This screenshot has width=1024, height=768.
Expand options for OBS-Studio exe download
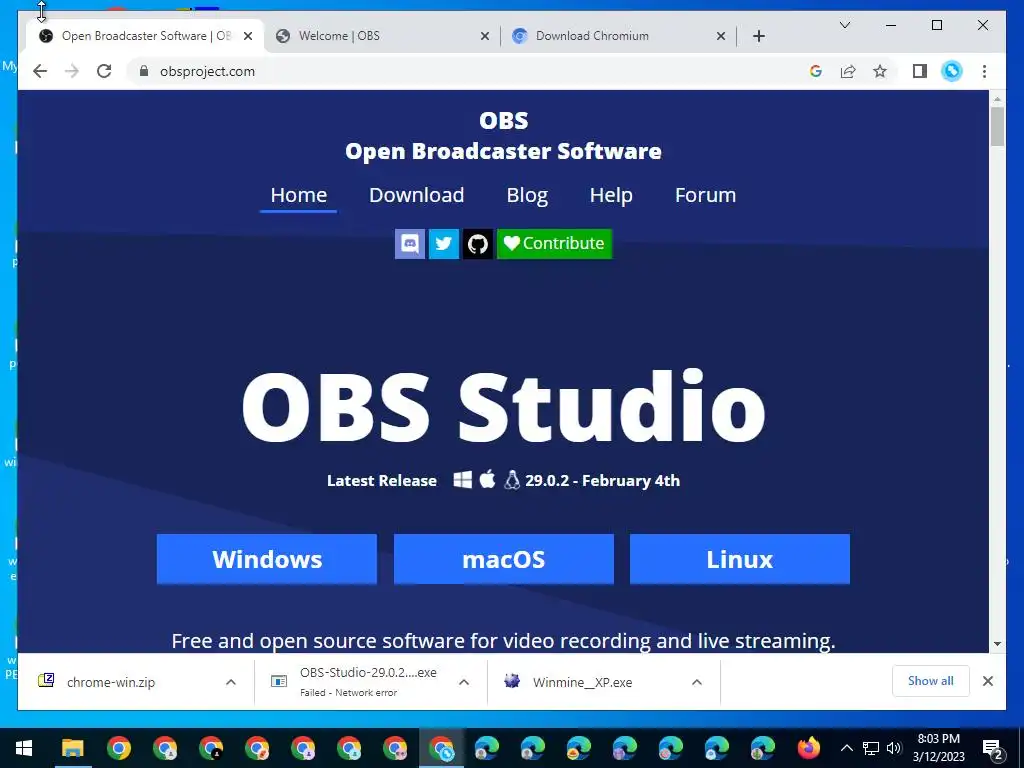(x=464, y=682)
